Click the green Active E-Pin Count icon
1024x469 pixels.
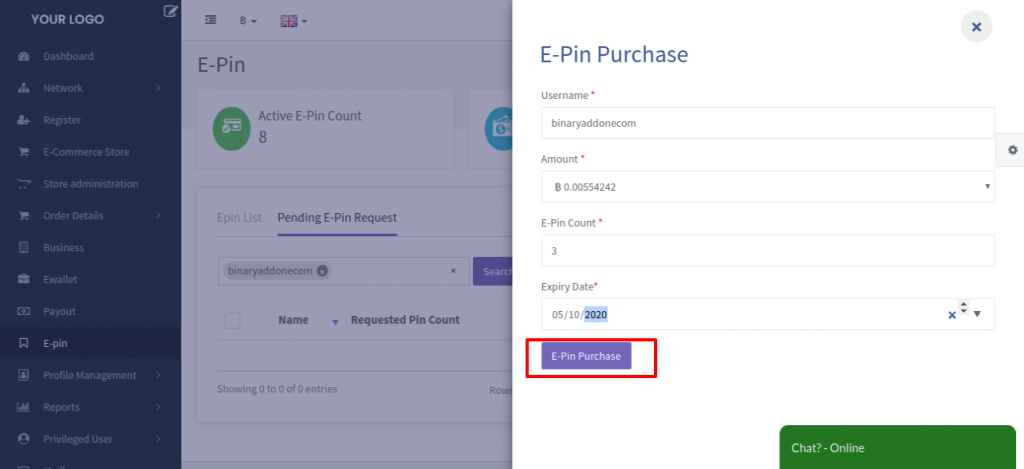pyautogui.click(x=232, y=129)
